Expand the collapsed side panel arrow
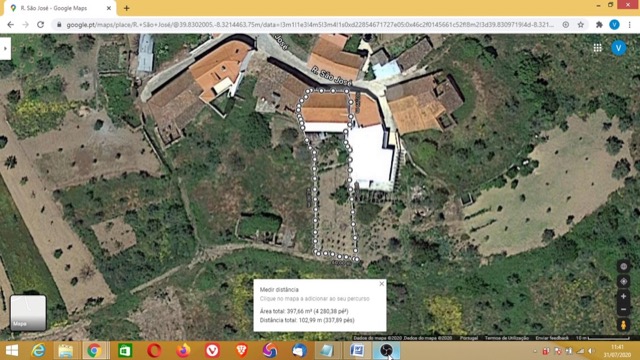Screen dimensions: 640x360 5,49
